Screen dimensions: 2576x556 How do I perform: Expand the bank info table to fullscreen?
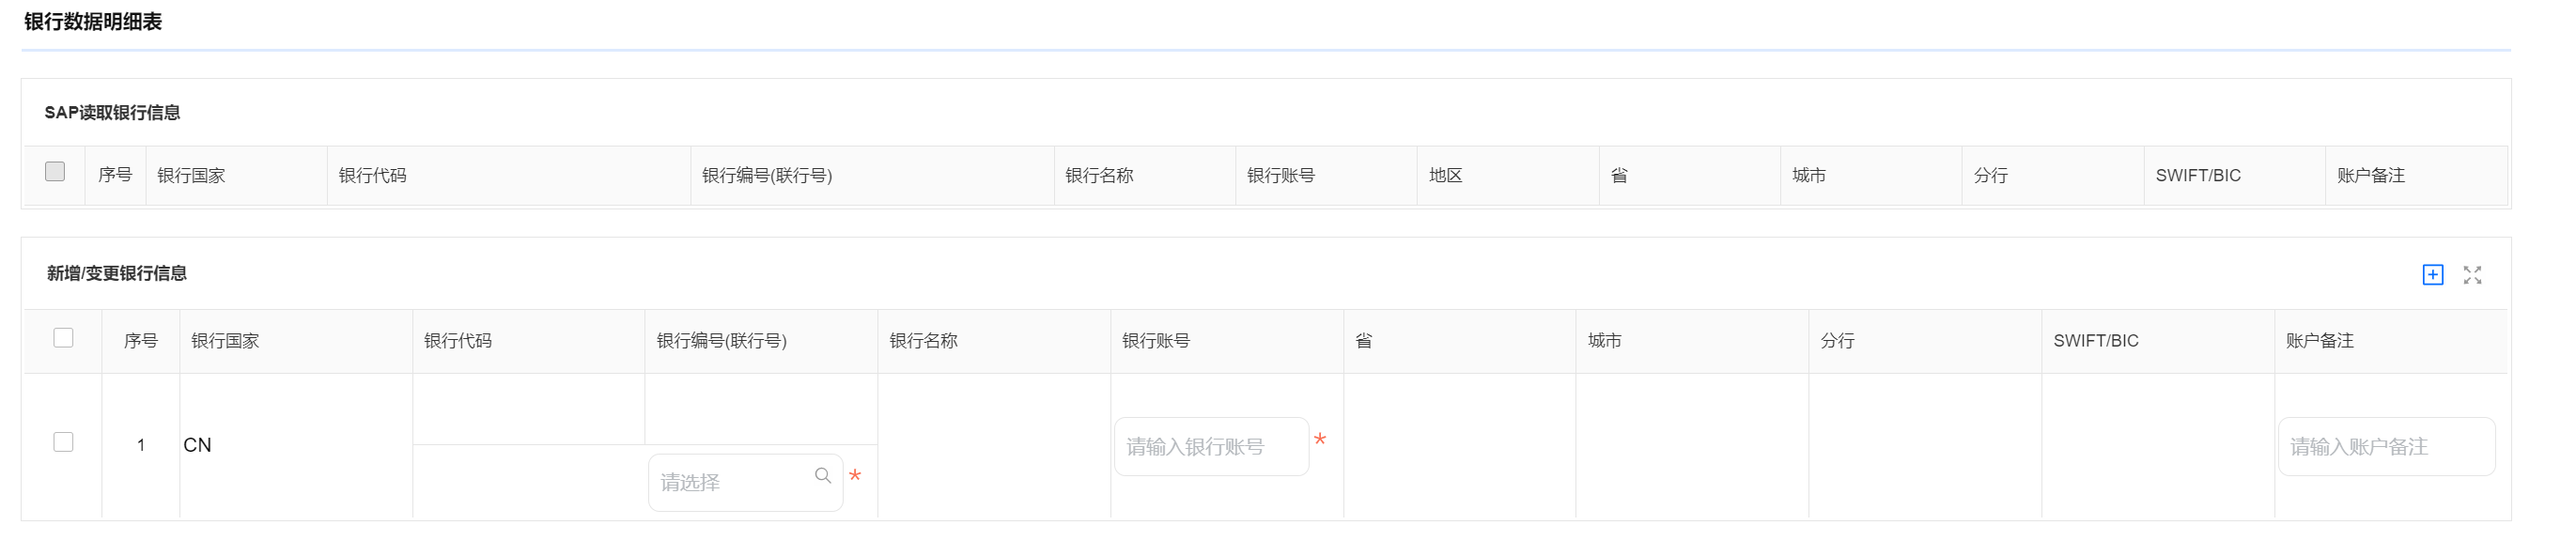coord(2472,275)
